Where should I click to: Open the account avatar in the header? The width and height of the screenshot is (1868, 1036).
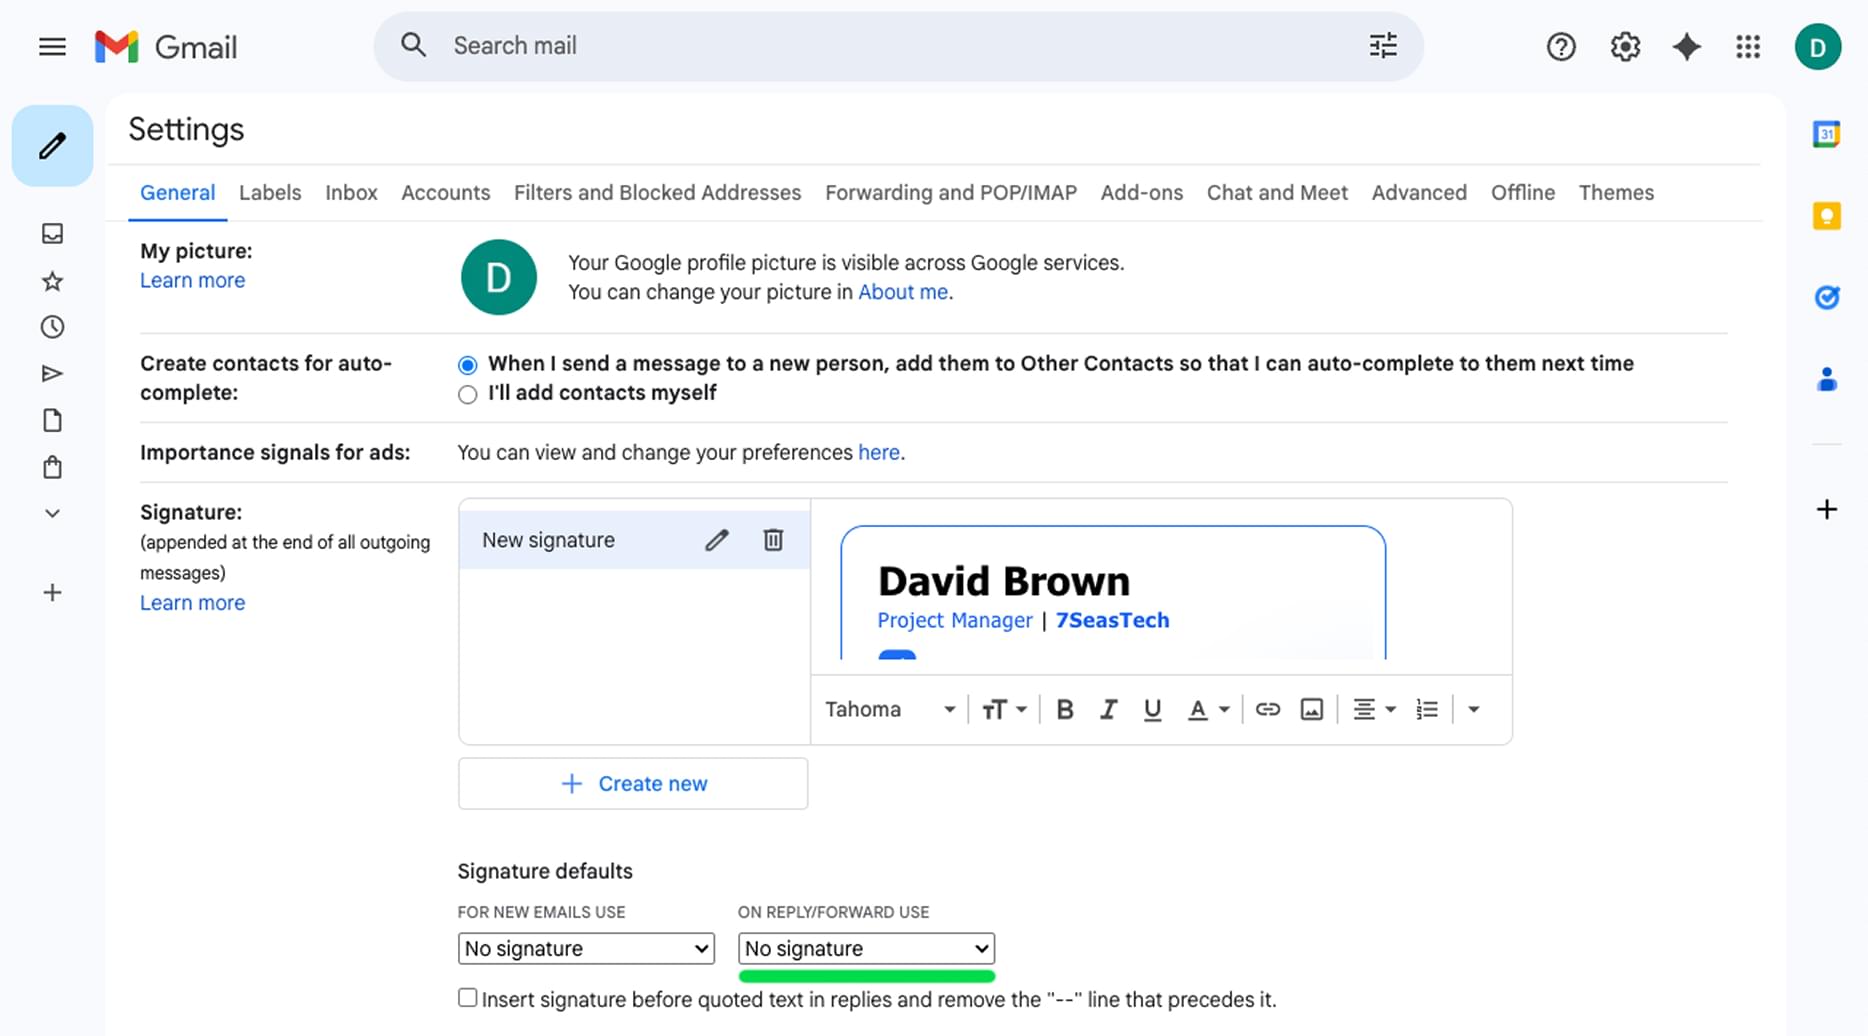pyautogui.click(x=1818, y=46)
